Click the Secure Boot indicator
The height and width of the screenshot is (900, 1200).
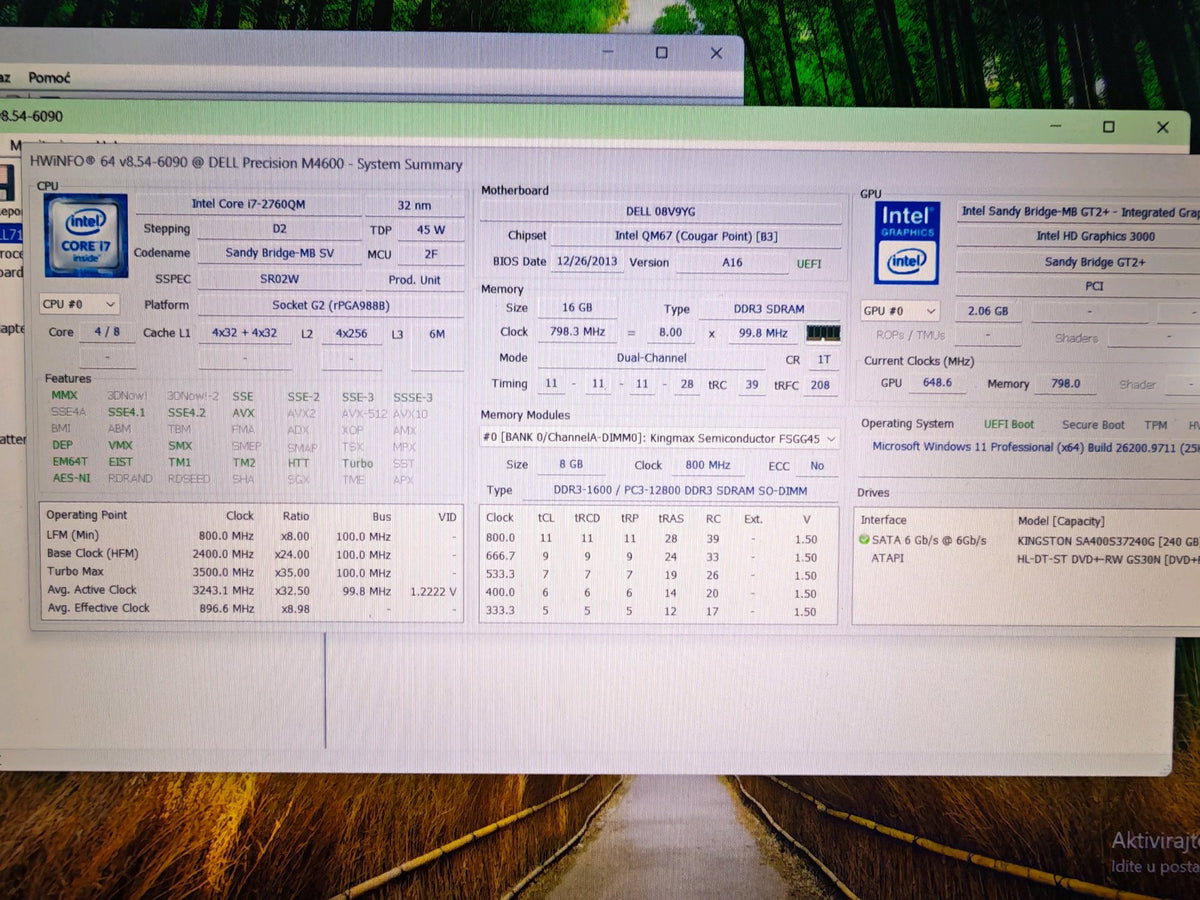1093,424
